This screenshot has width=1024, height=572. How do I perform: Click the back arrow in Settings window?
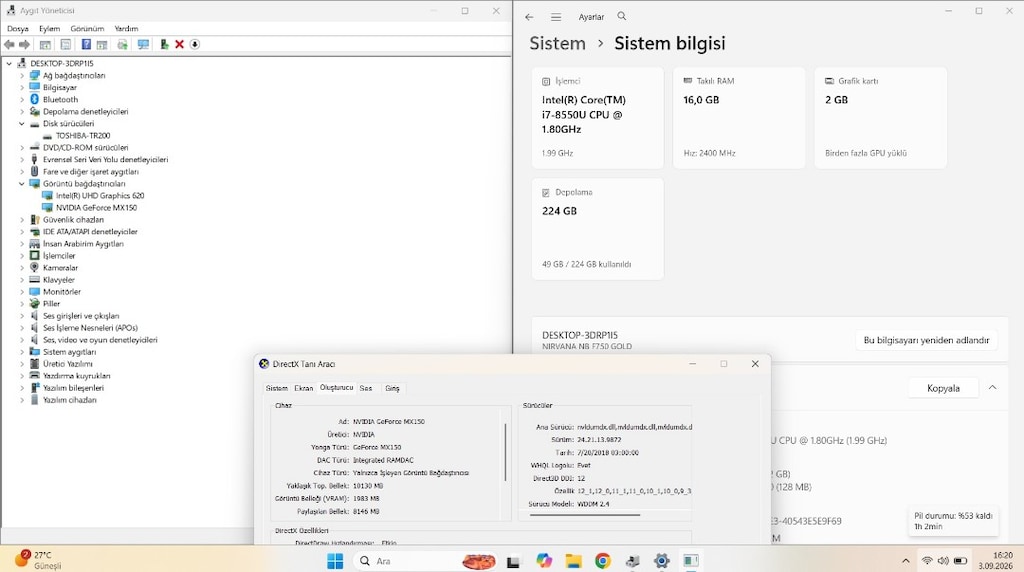coord(529,17)
